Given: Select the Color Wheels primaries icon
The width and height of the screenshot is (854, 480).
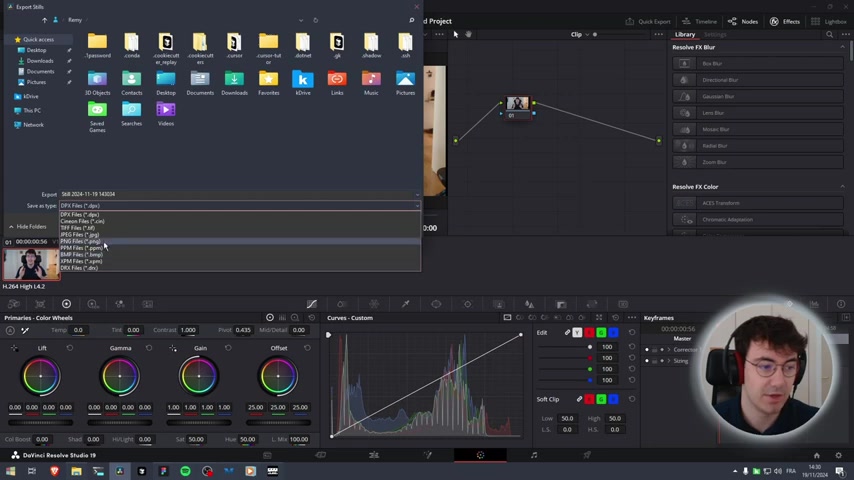Looking at the screenshot, I should click(66, 304).
